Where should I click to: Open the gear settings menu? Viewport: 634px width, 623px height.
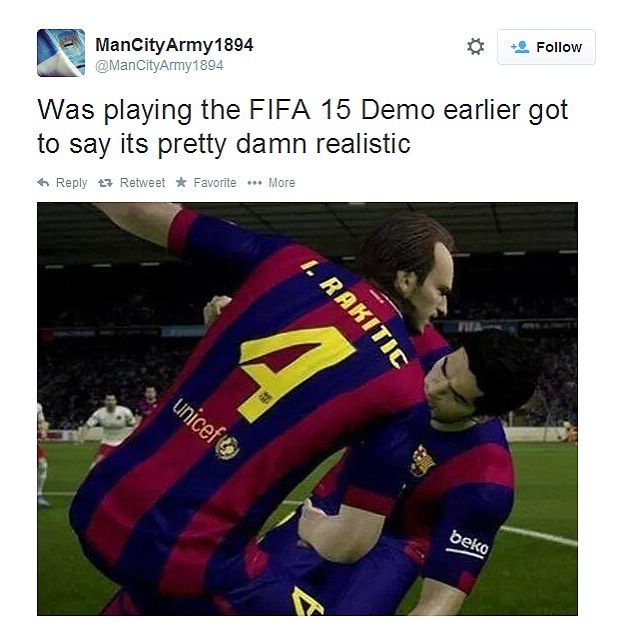pyautogui.click(x=476, y=47)
